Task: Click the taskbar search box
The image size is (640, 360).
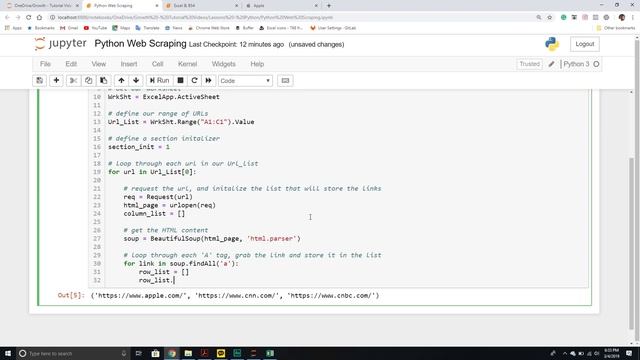Action: tap(73, 353)
